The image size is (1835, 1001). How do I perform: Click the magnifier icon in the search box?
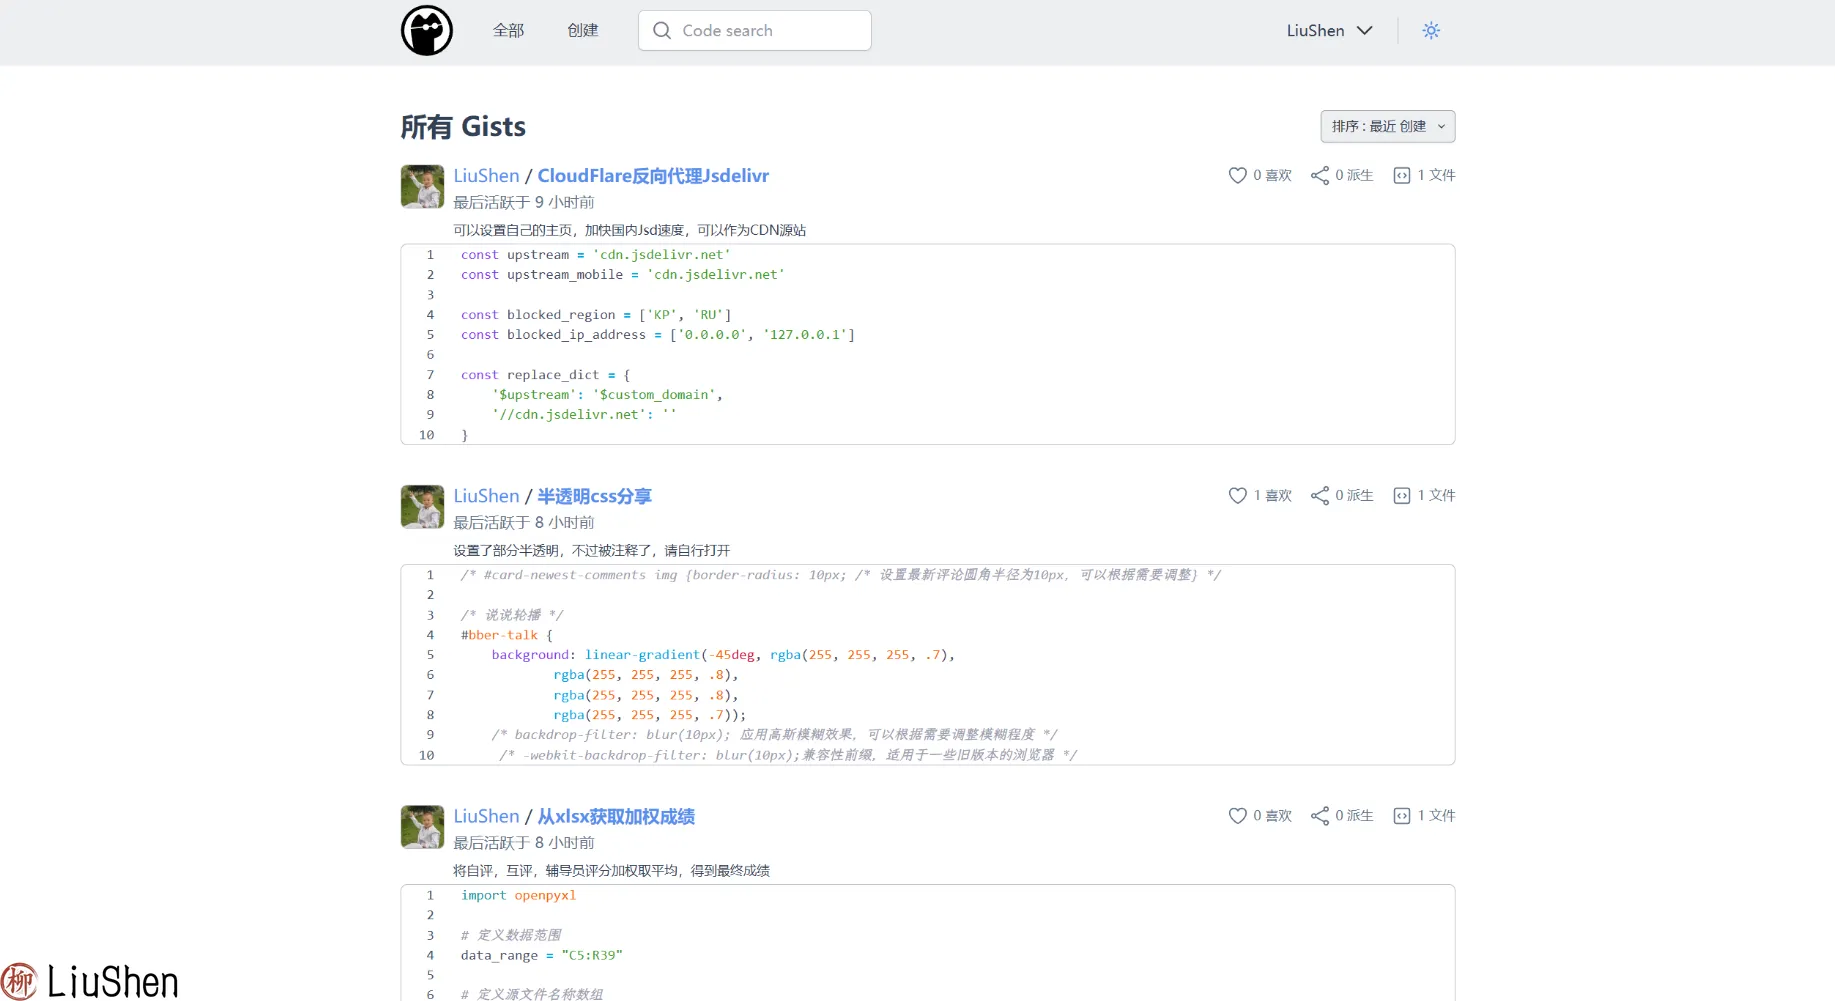pyautogui.click(x=661, y=30)
